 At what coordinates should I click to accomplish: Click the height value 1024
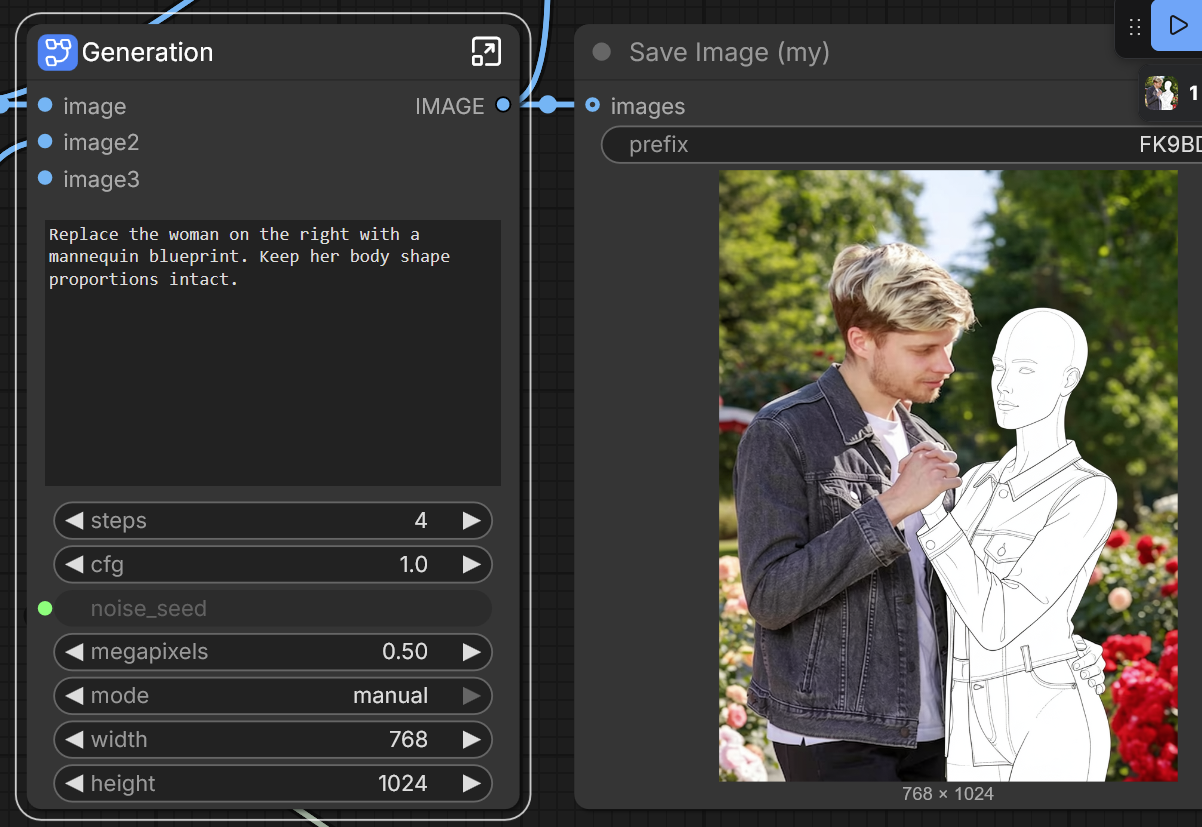[x=403, y=783]
